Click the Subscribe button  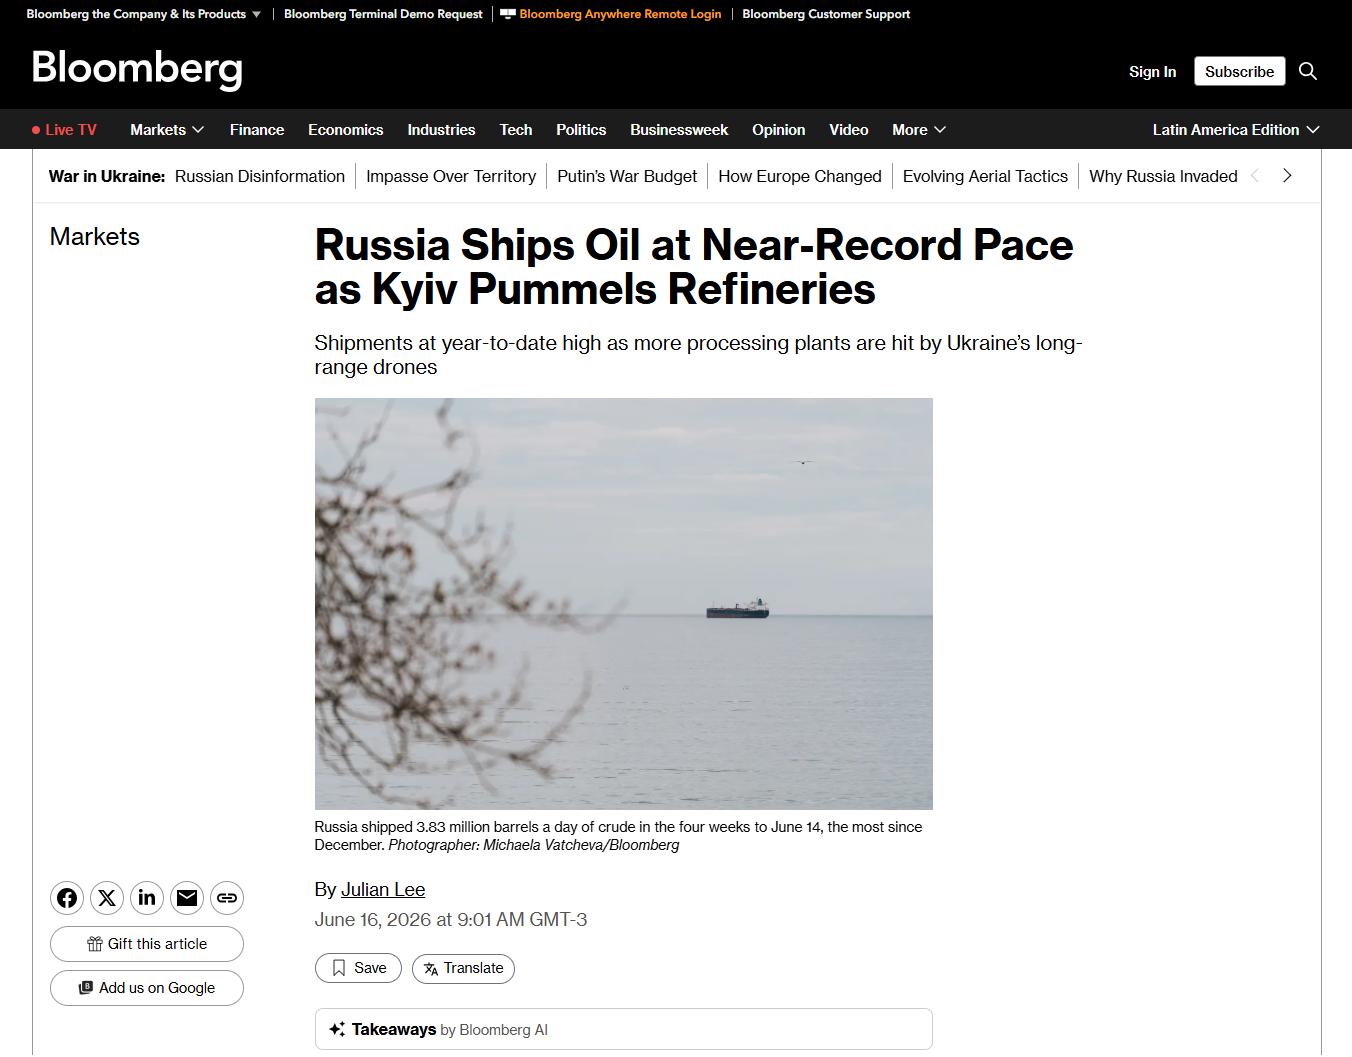point(1239,71)
